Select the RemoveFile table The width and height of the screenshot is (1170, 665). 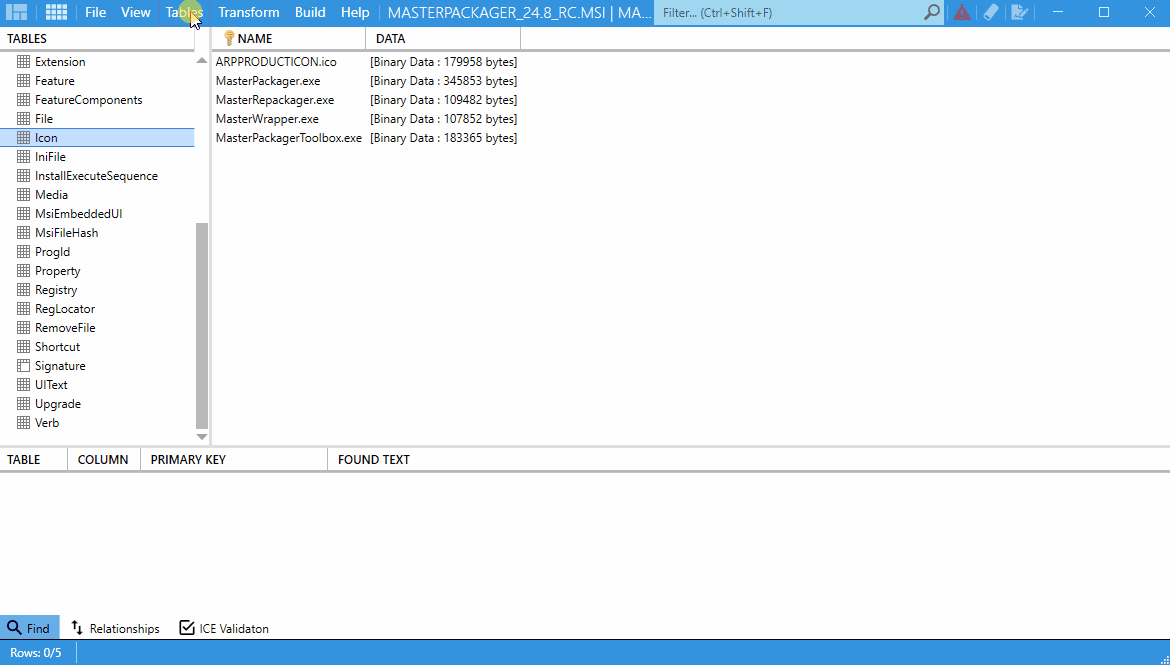65,328
